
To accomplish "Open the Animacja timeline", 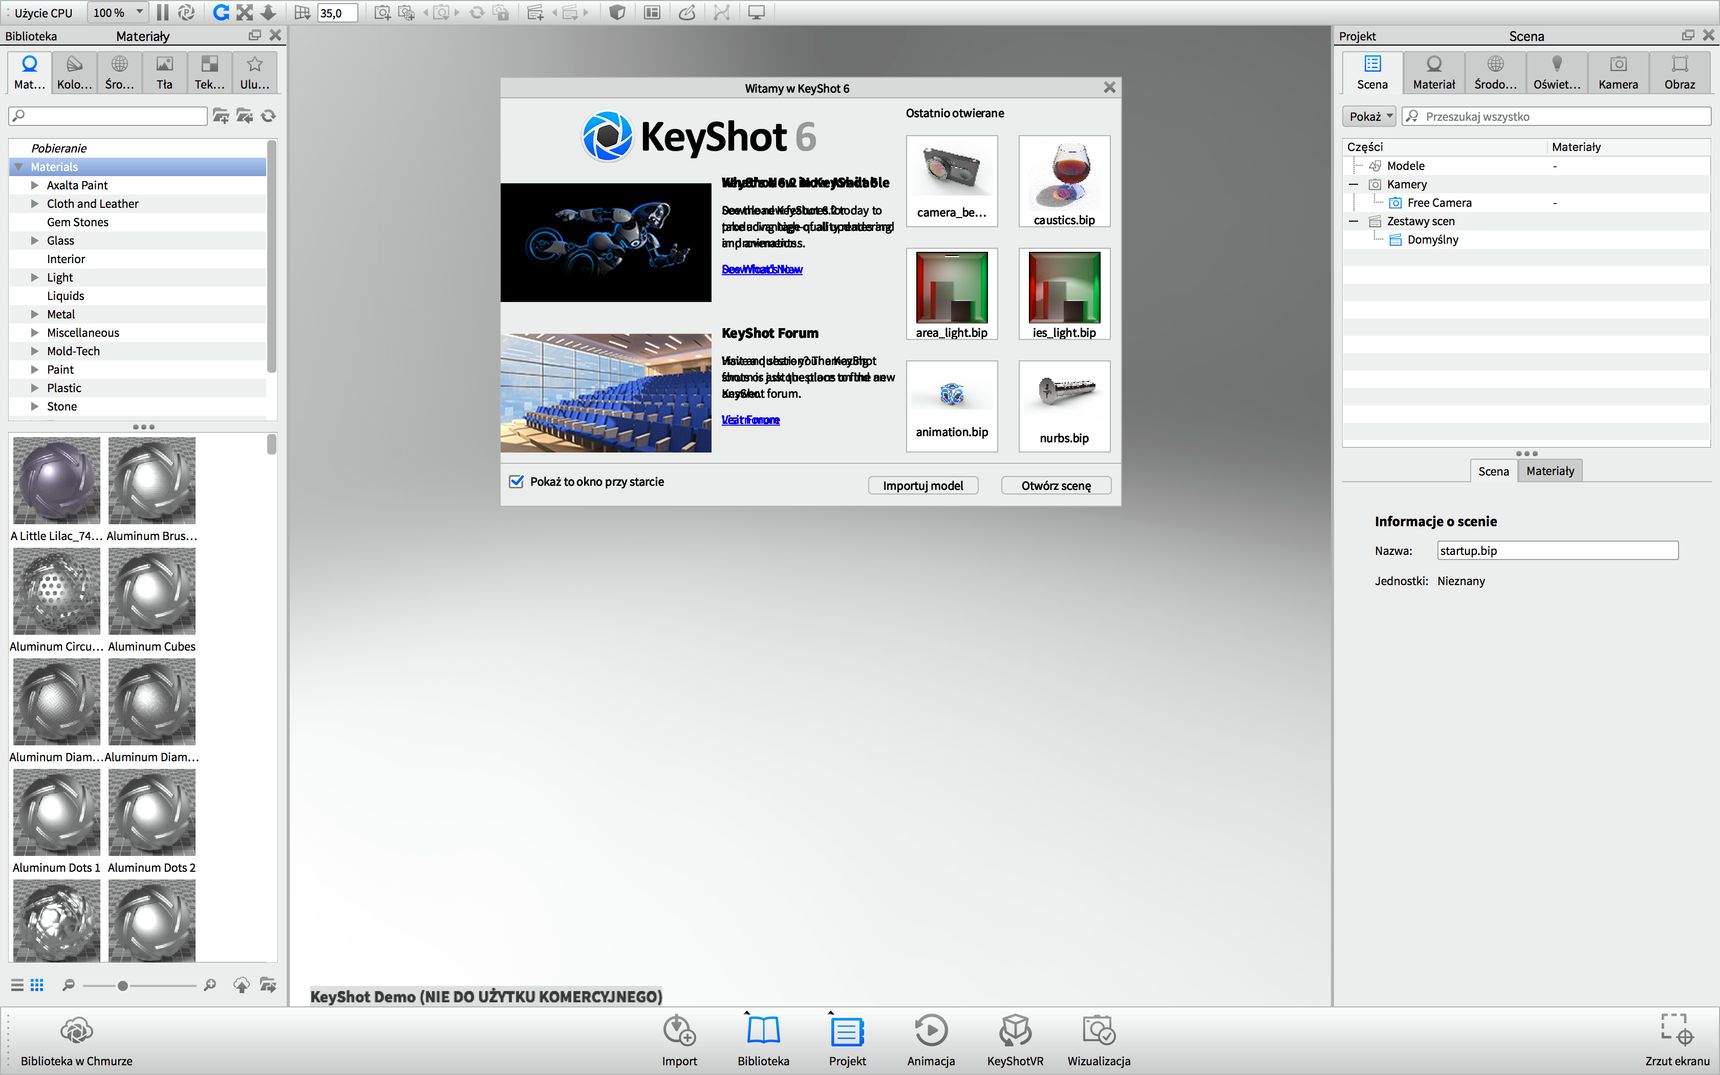I will tap(931, 1040).
